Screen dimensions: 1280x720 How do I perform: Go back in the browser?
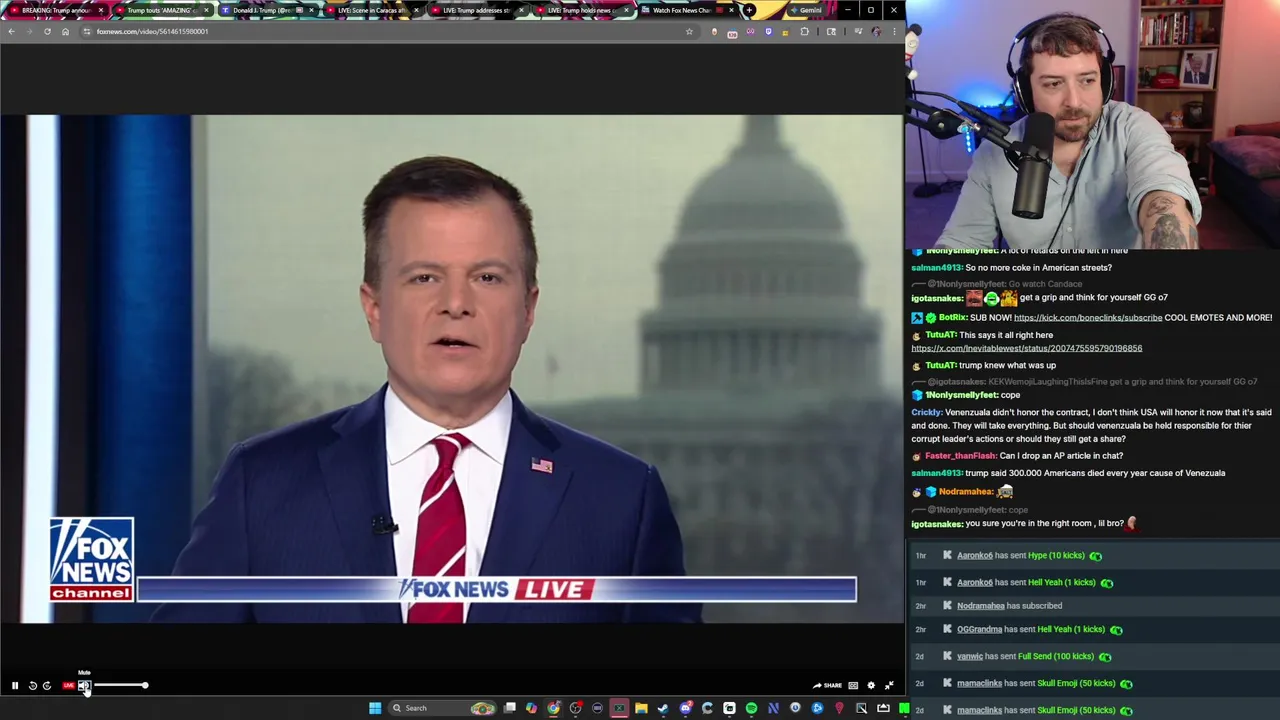(x=11, y=31)
